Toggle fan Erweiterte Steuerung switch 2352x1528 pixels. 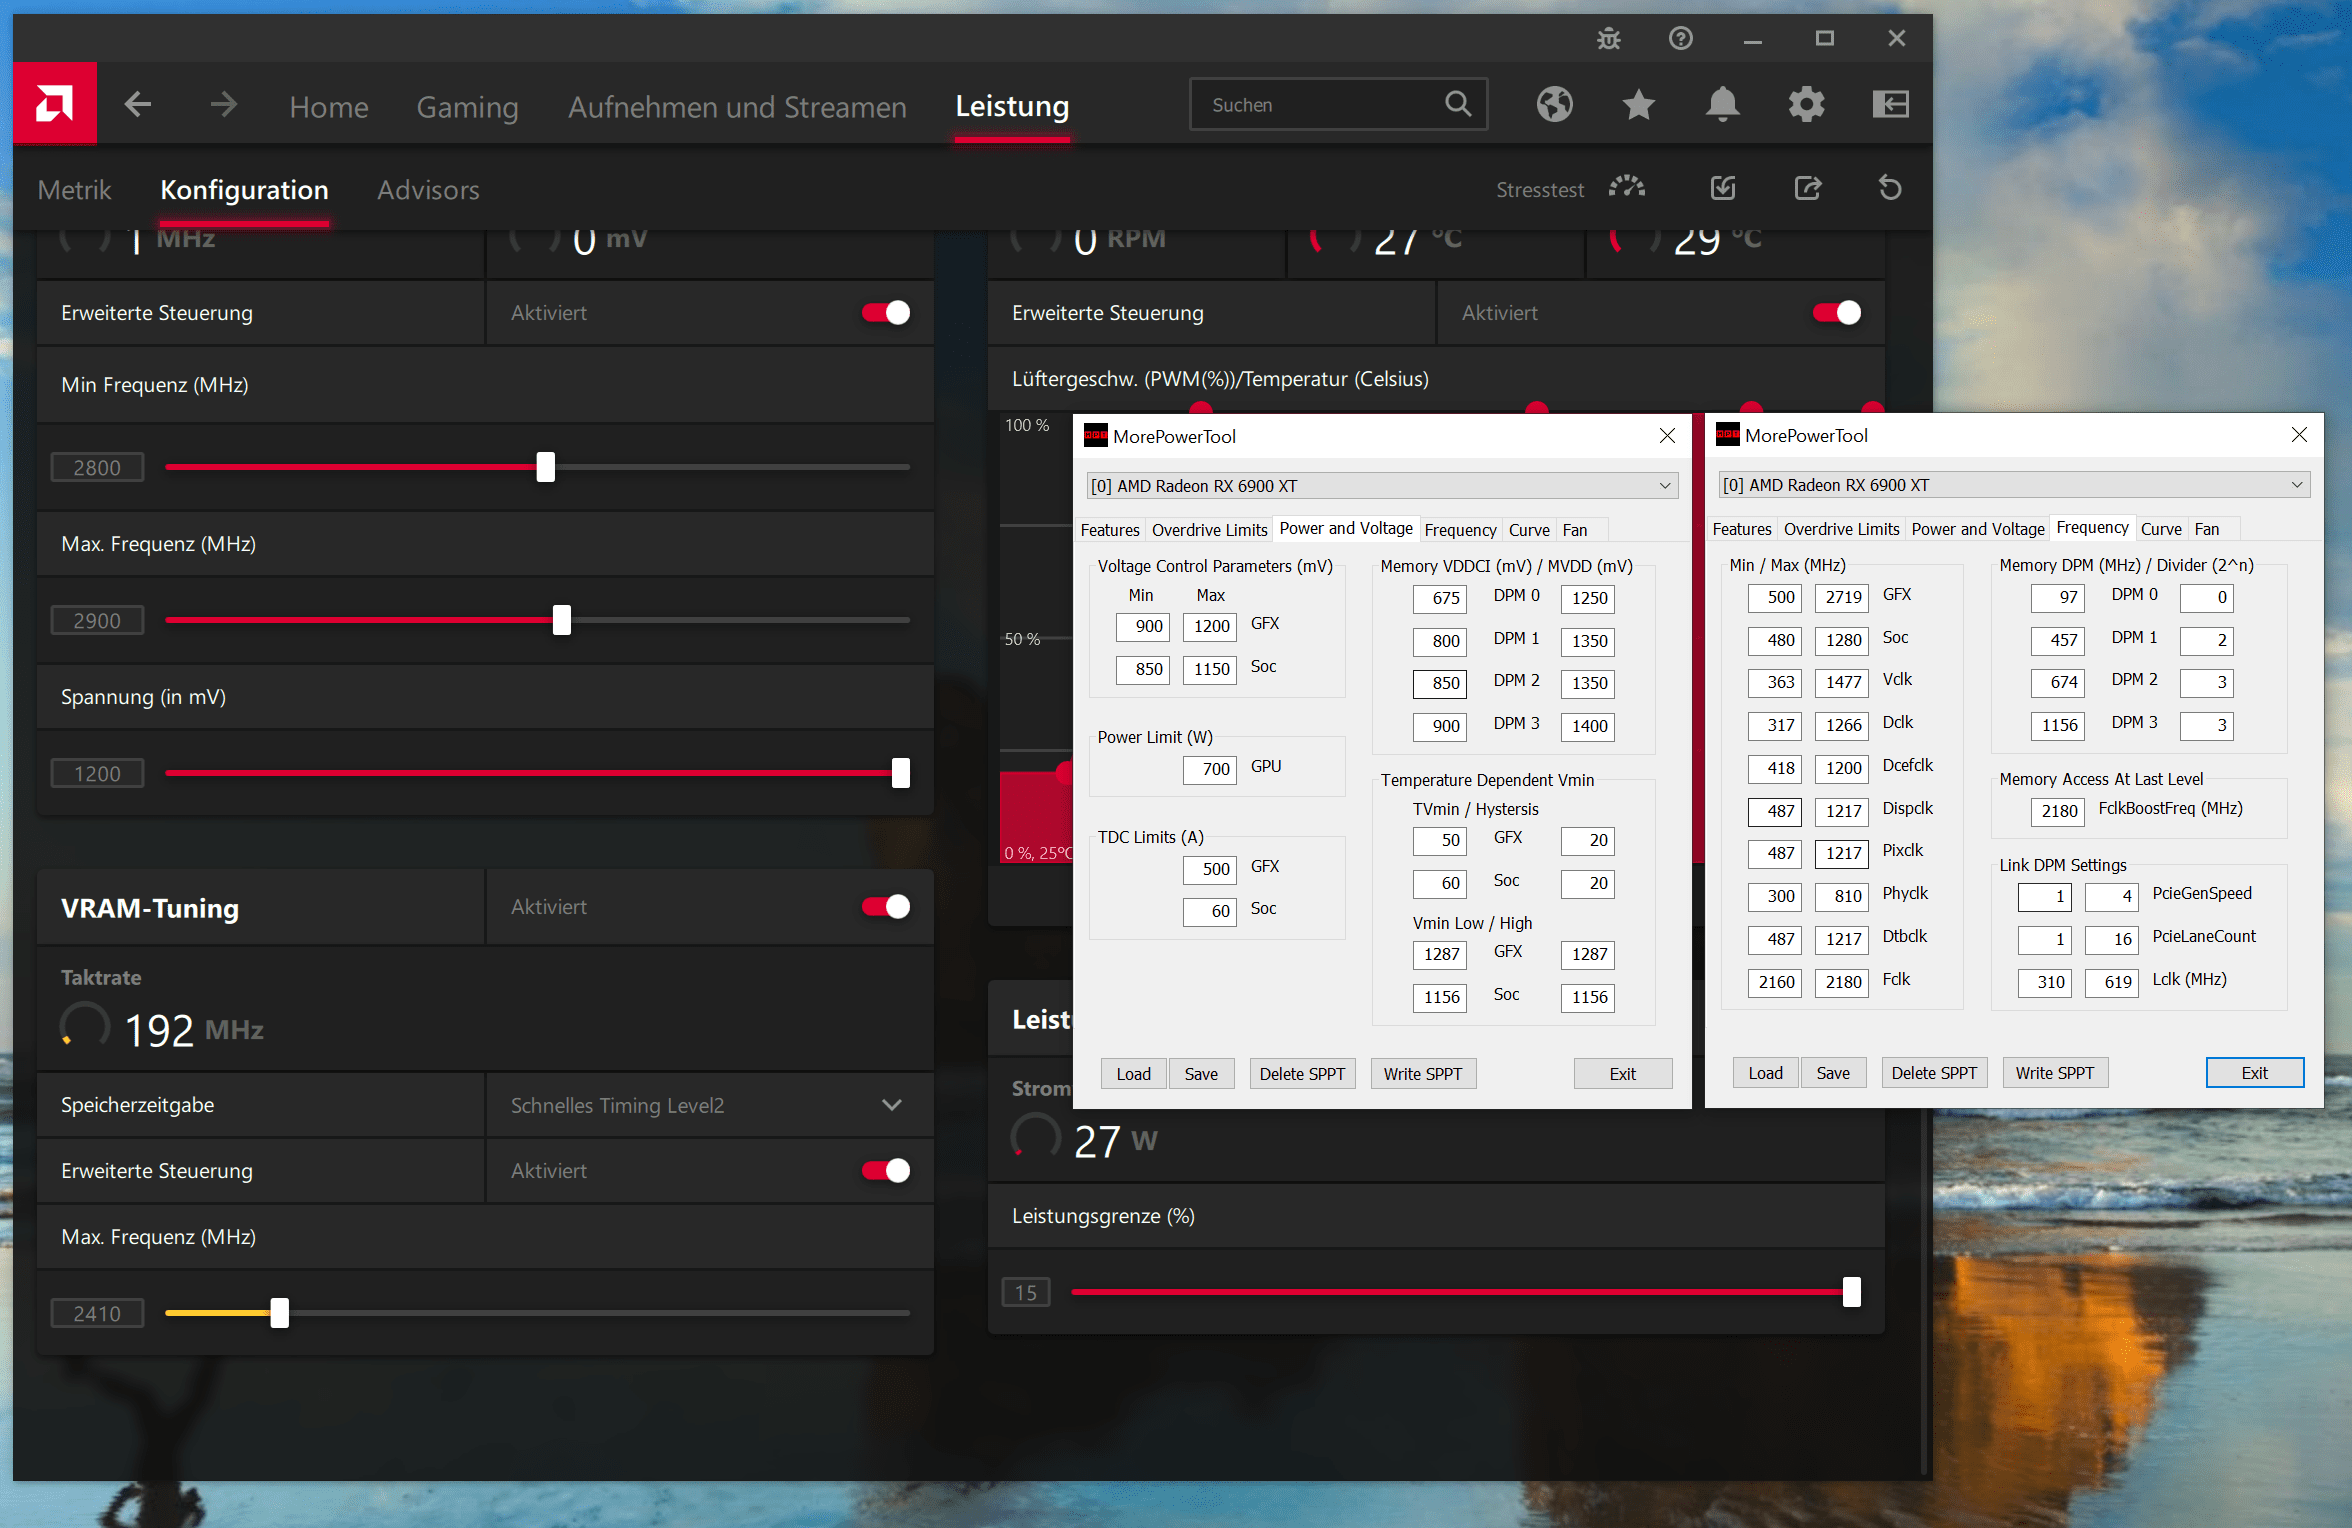click(x=1836, y=313)
